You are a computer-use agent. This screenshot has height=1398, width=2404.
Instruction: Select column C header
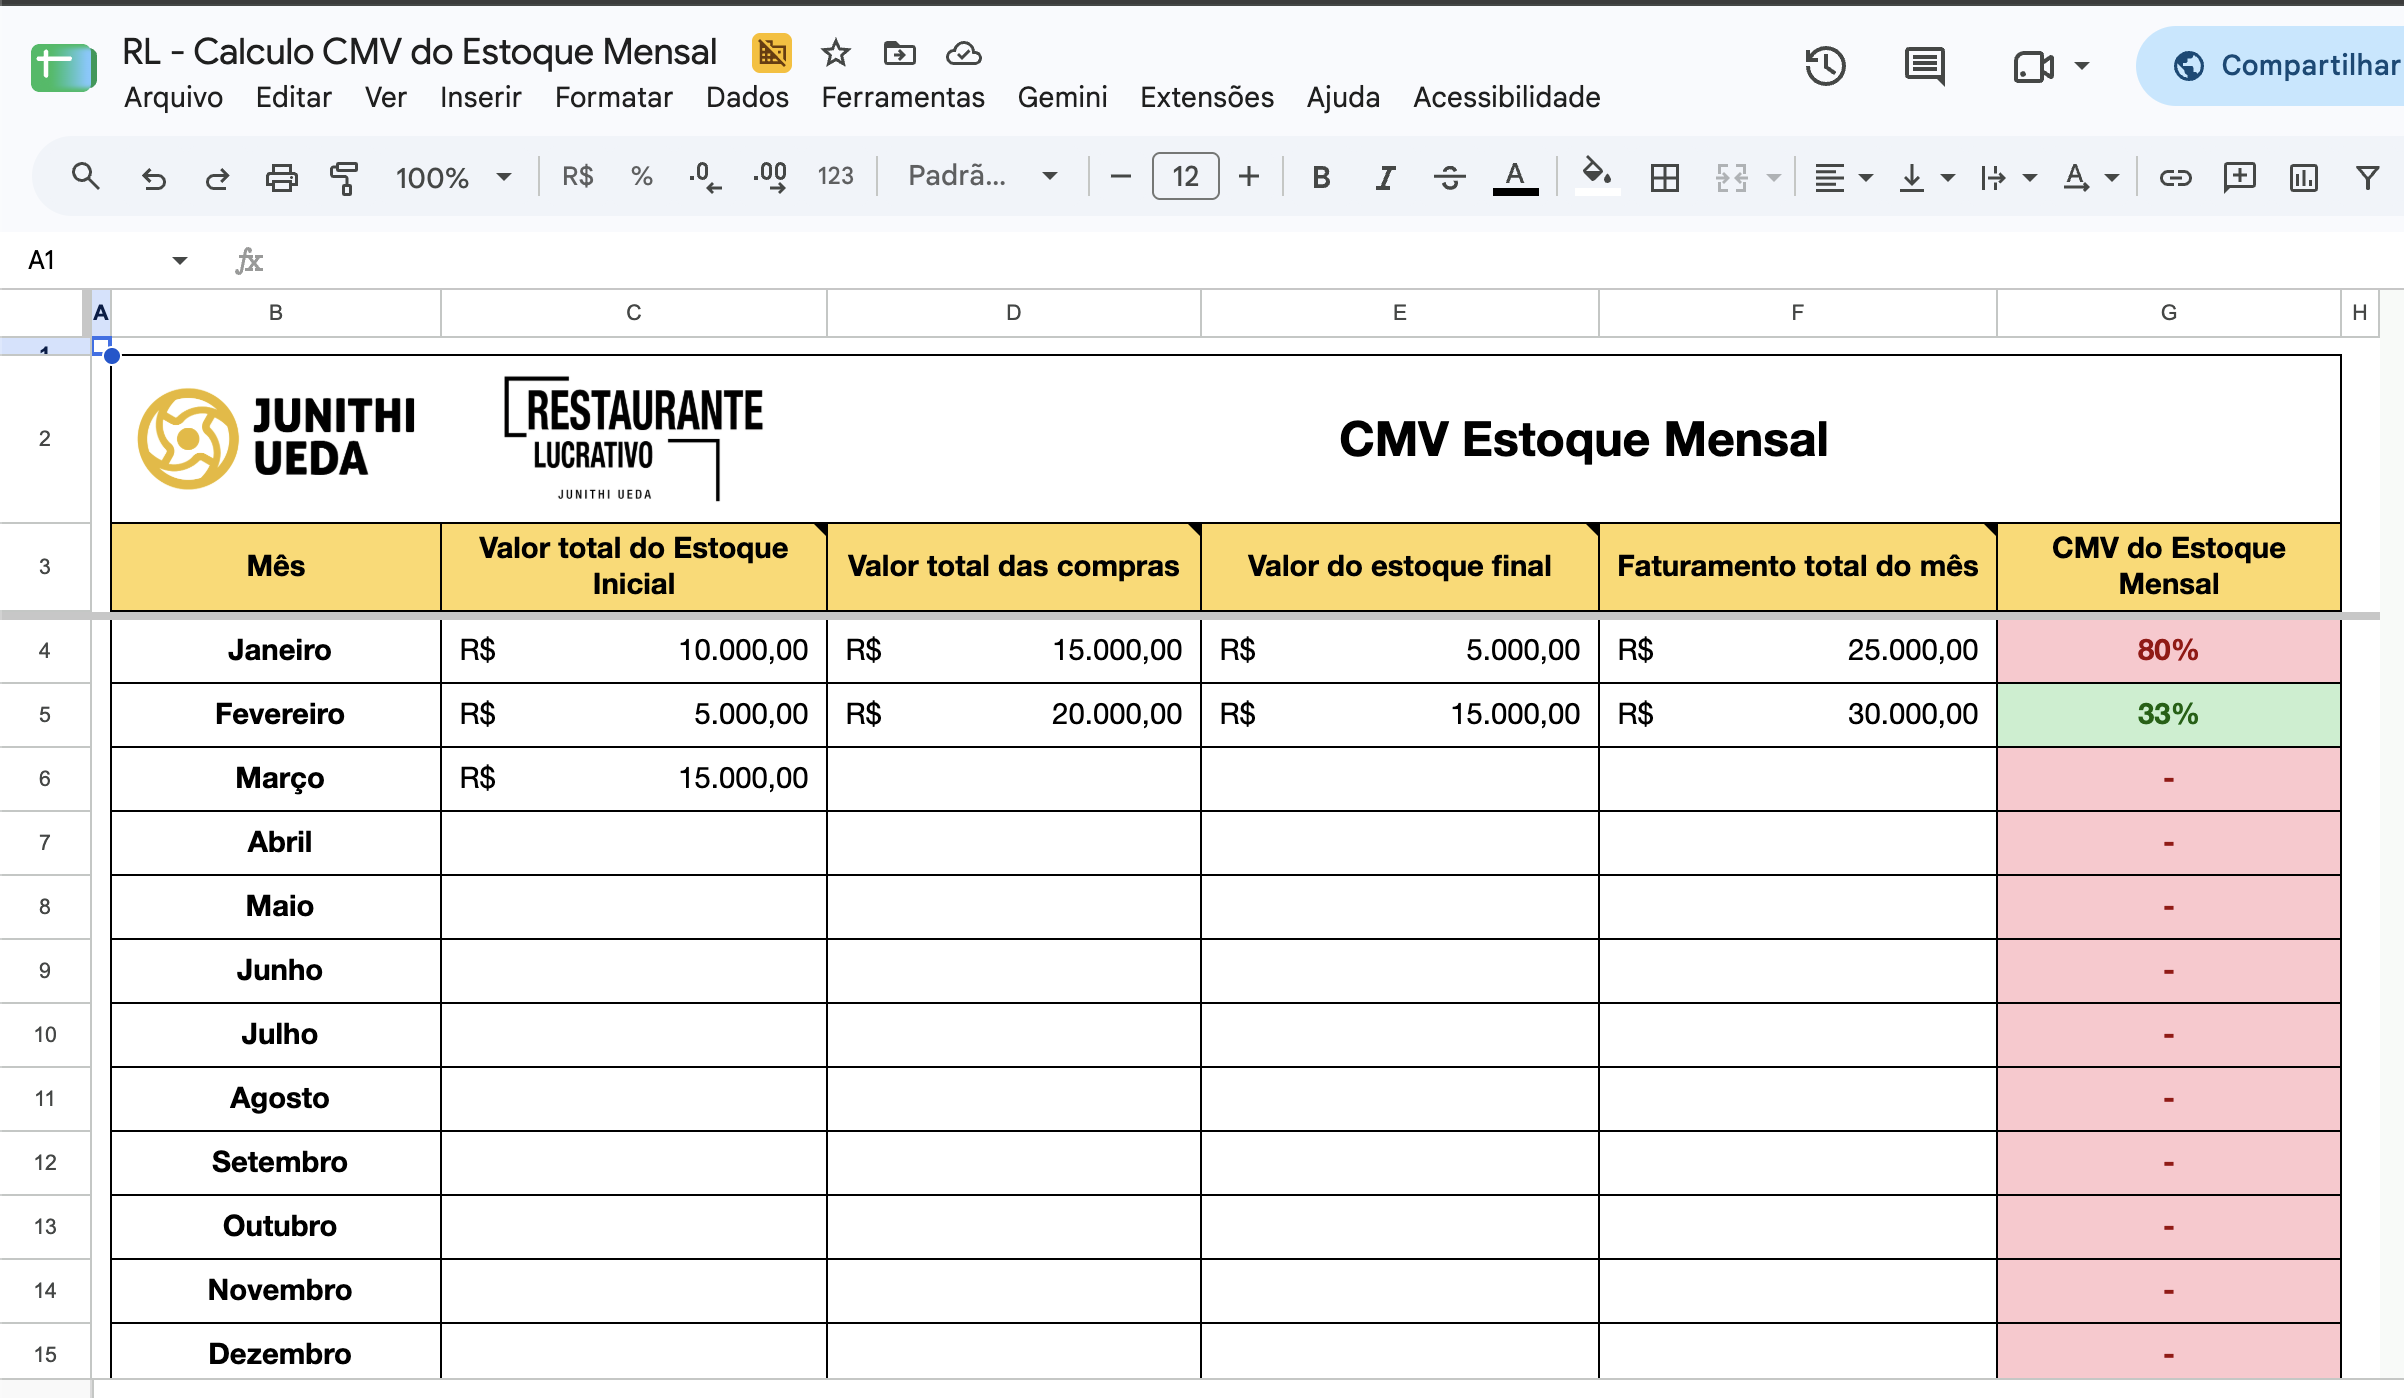click(x=634, y=313)
